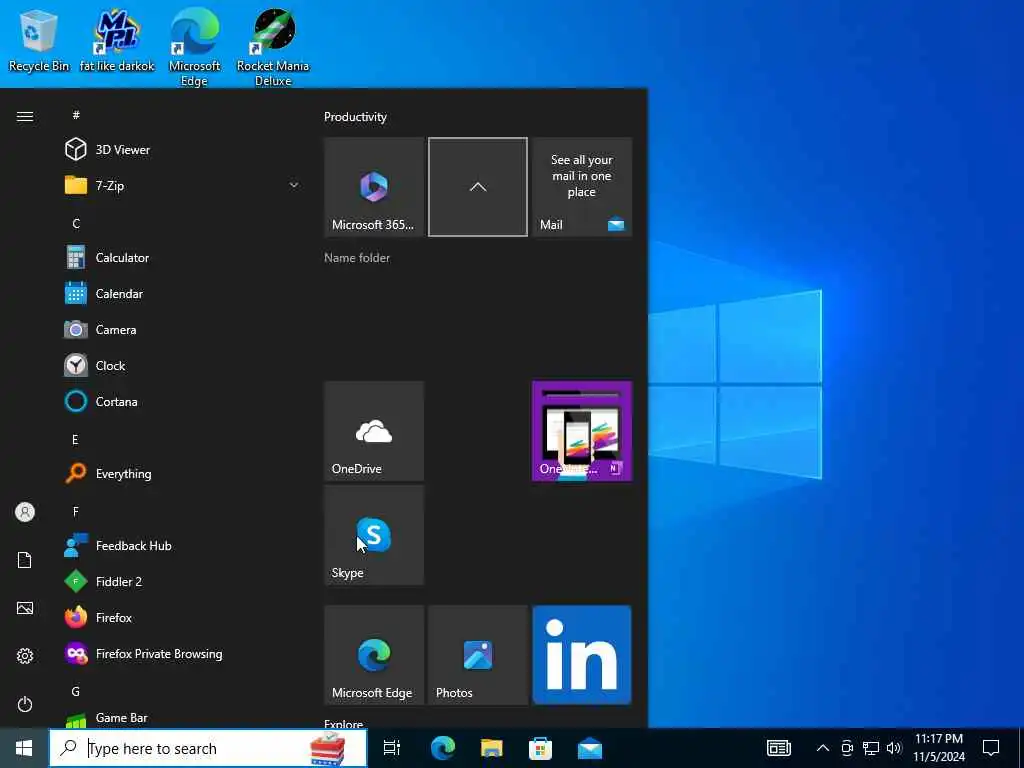The image size is (1024, 768).
Task: Launch the Skype tile
Action: click(374, 535)
